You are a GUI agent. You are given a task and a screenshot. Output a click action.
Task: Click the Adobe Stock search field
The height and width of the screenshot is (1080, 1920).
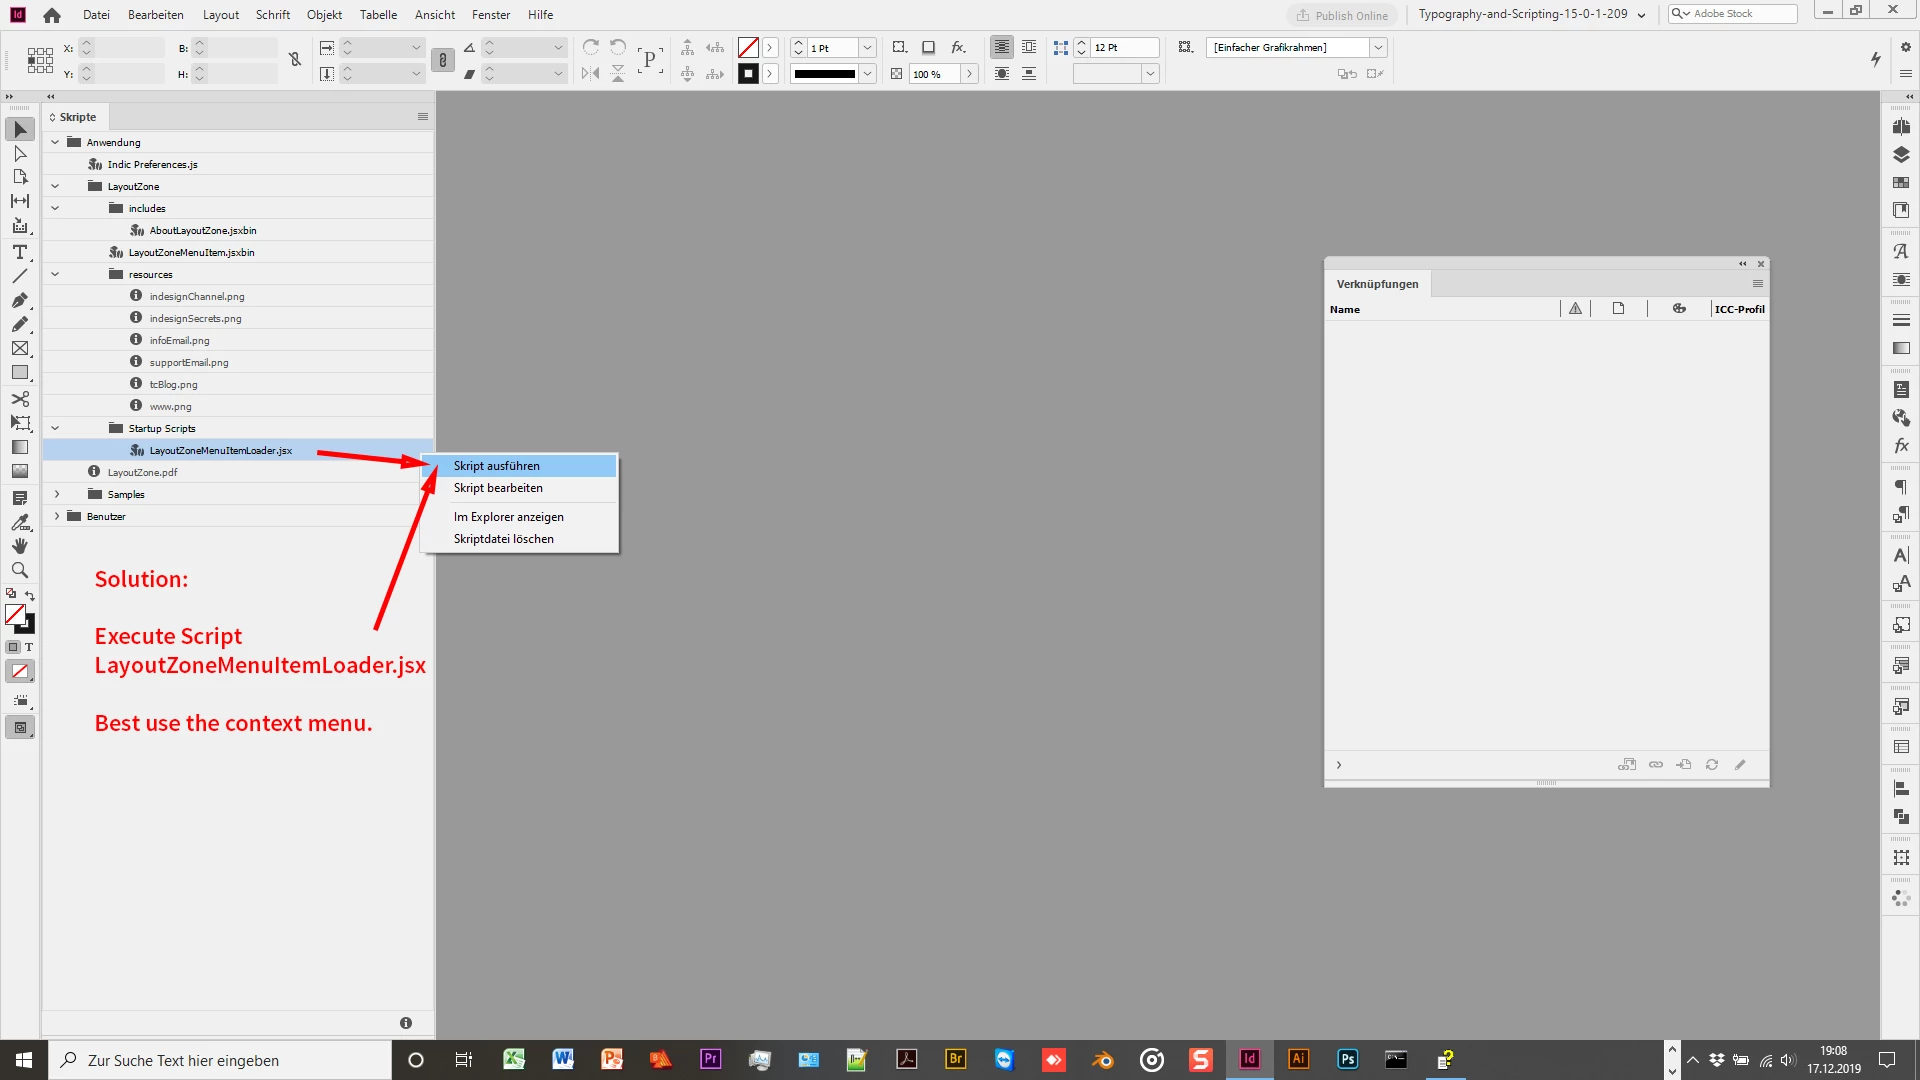click(x=1740, y=14)
